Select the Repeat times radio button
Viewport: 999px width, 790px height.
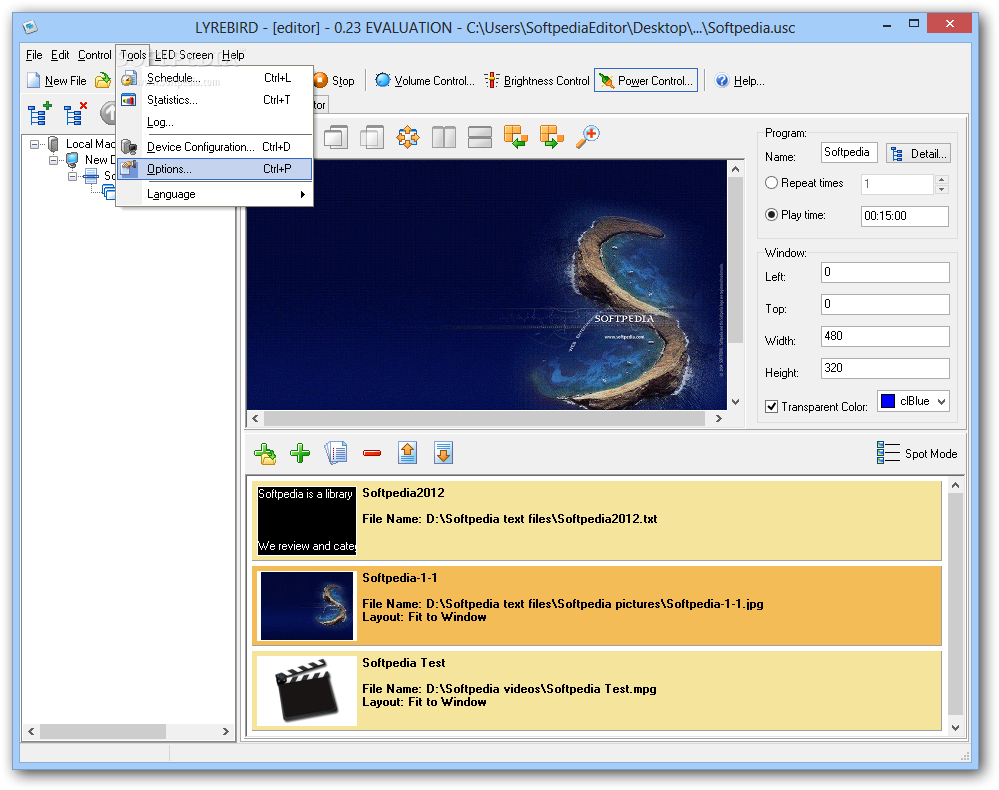(x=772, y=183)
